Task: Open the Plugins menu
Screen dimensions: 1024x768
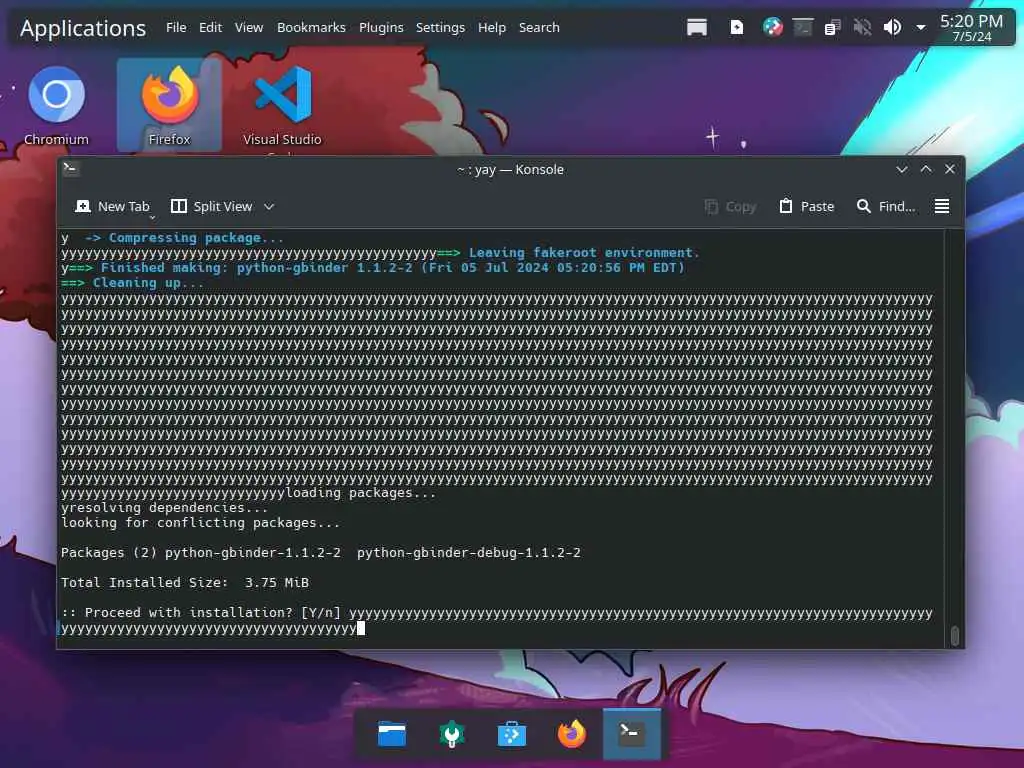Action: tap(381, 27)
